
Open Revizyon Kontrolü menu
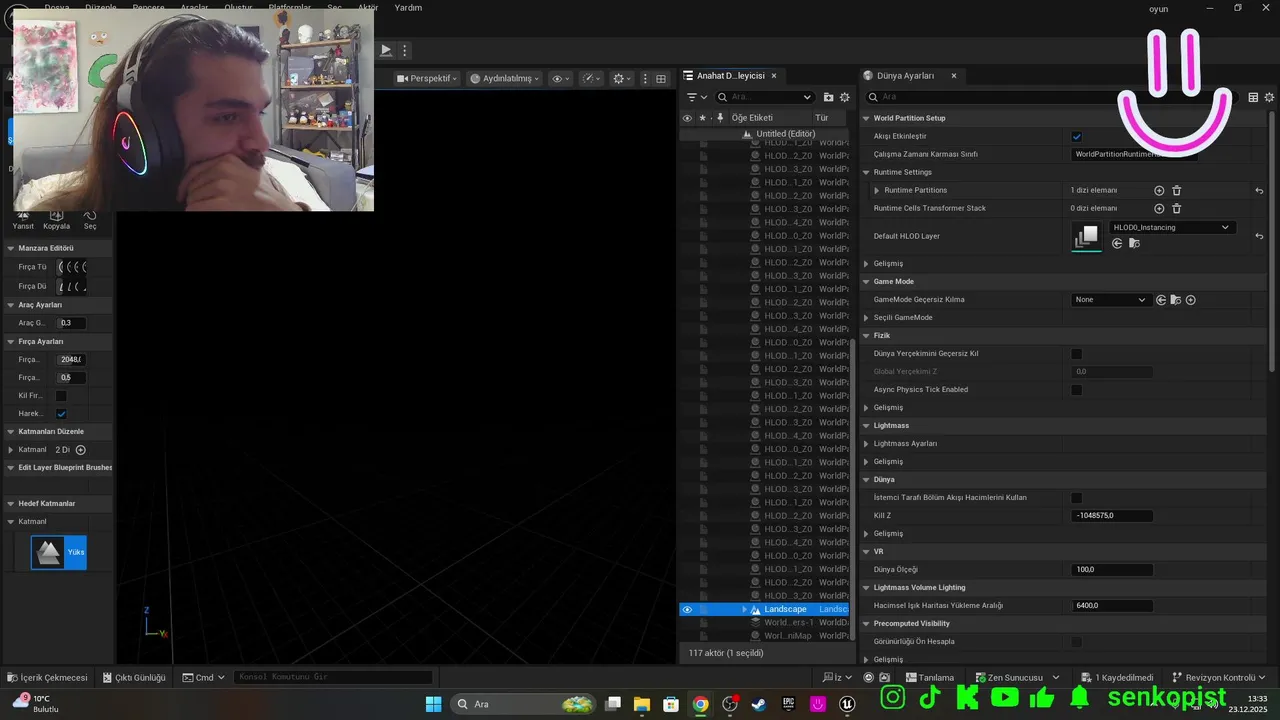pyautogui.click(x=1219, y=677)
